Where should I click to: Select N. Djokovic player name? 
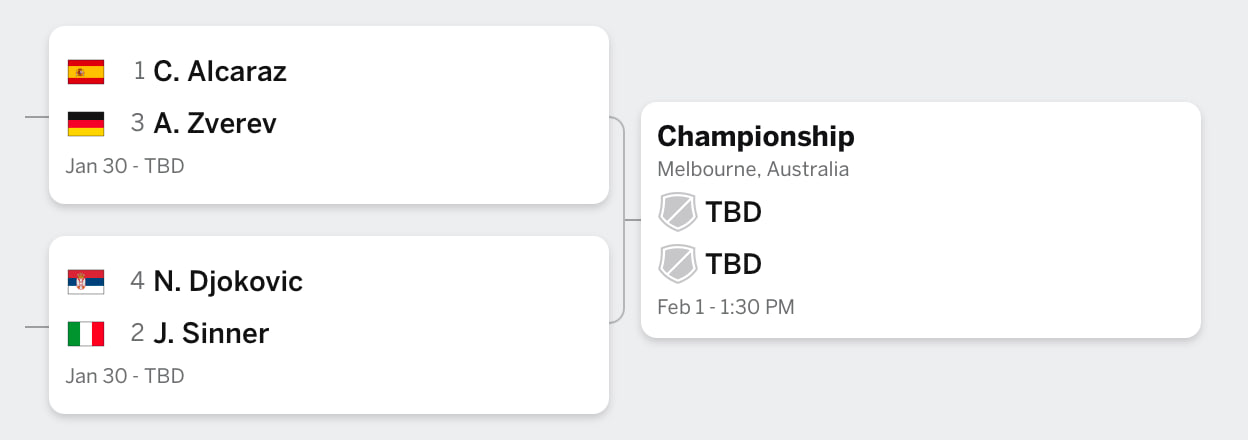click(228, 282)
